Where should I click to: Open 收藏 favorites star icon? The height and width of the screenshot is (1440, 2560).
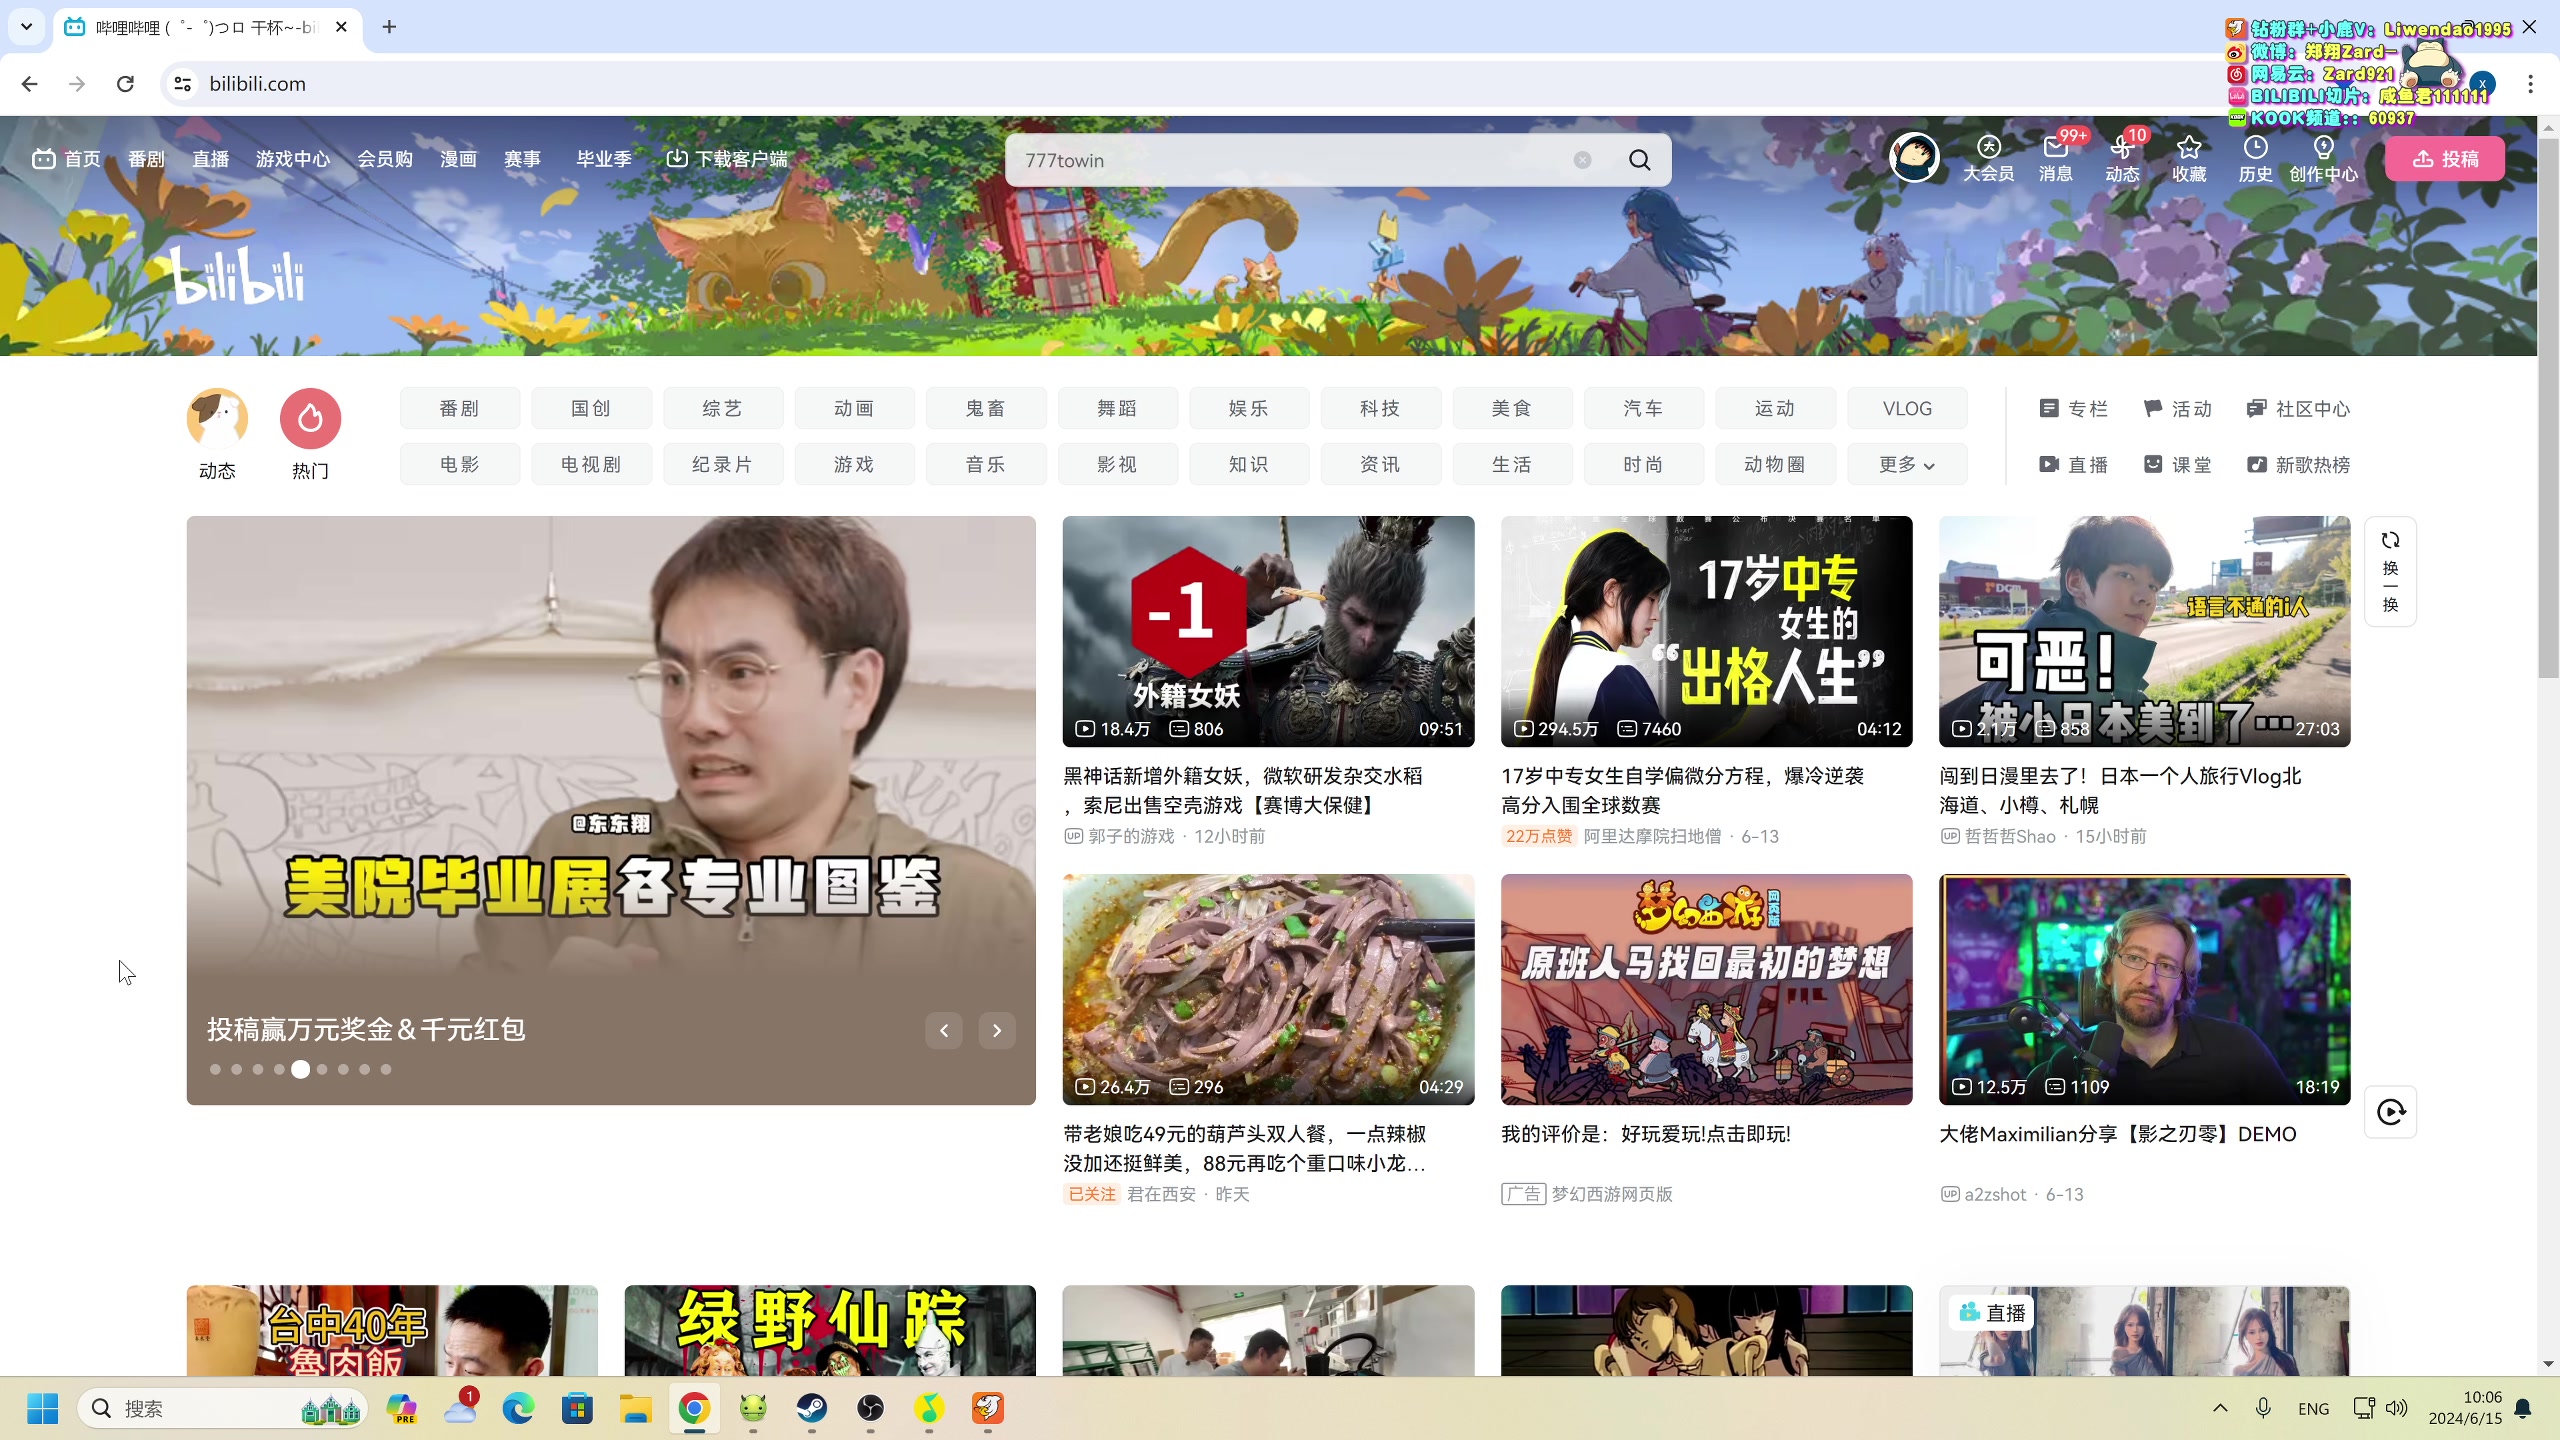[2189, 159]
